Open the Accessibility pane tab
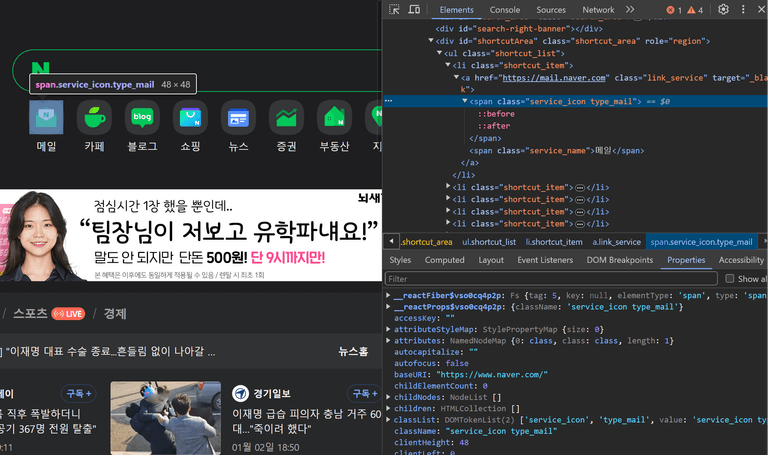The height and width of the screenshot is (455, 768). point(741,260)
